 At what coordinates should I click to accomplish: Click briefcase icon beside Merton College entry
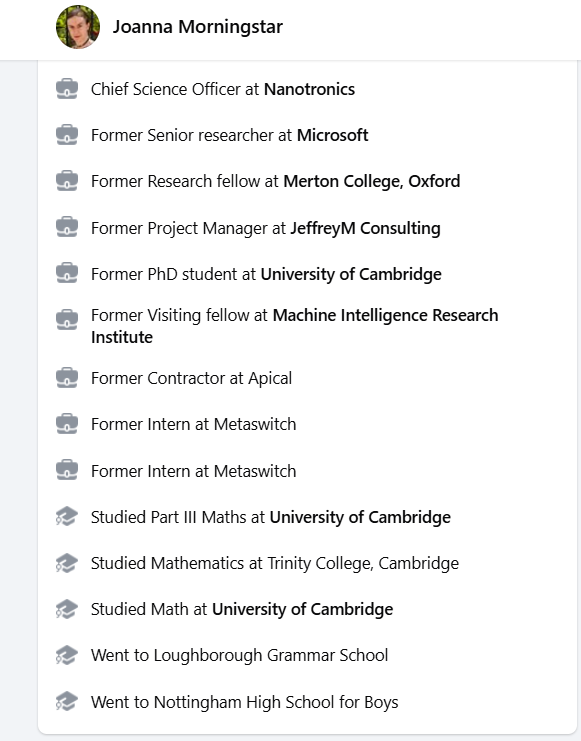67,181
